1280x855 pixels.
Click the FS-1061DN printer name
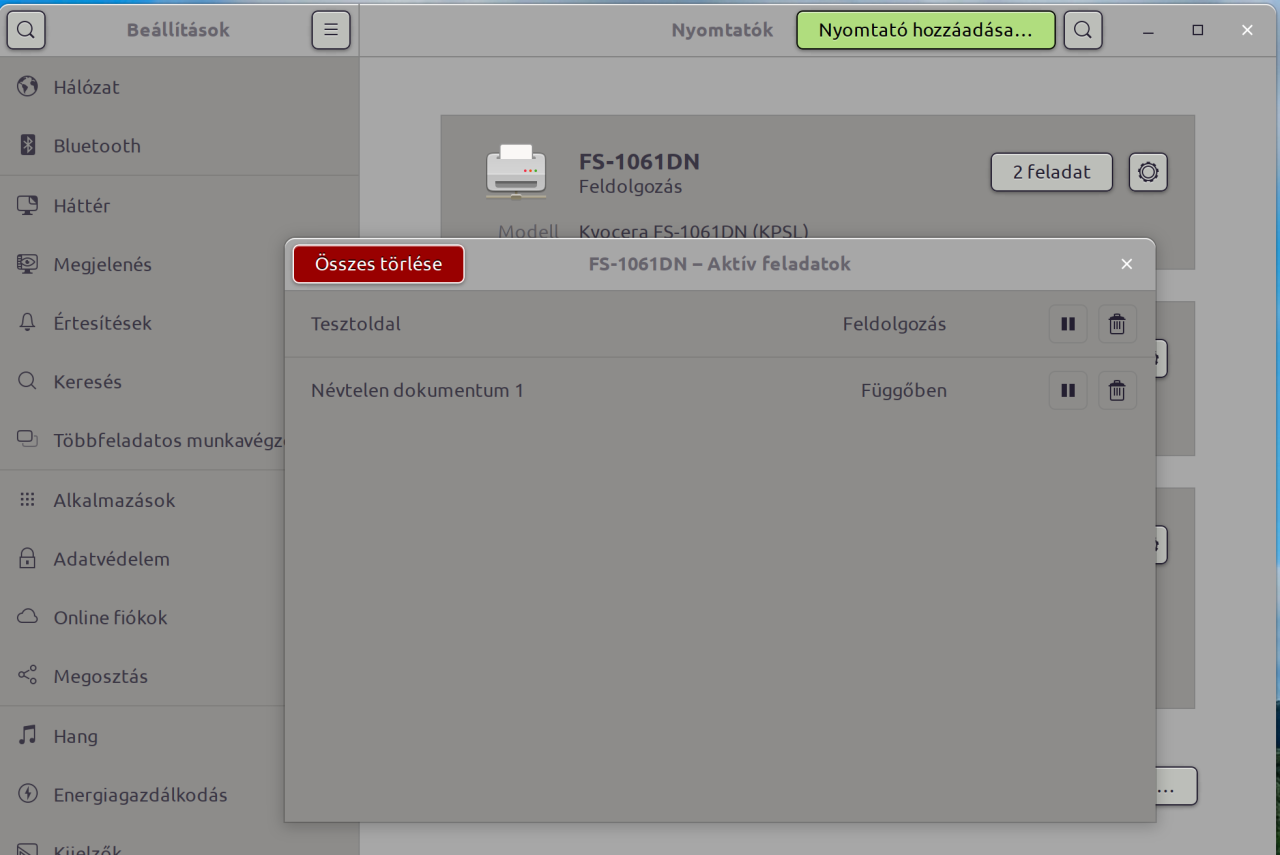pos(639,162)
